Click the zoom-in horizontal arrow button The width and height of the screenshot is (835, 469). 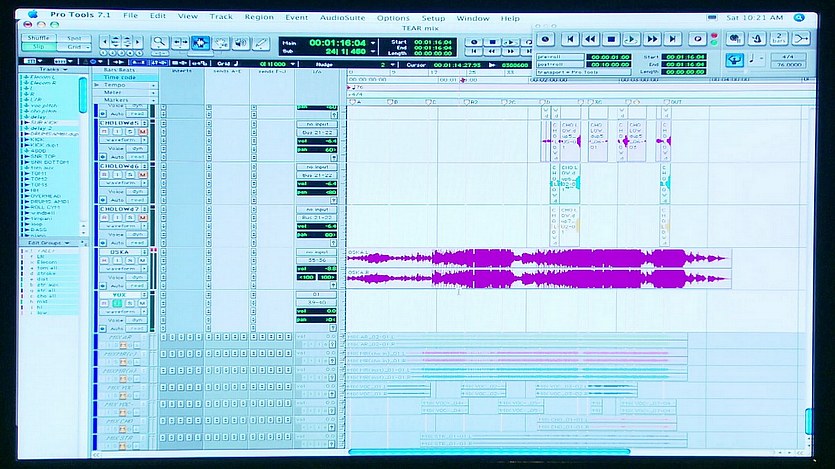pyautogui.click(x=138, y=42)
